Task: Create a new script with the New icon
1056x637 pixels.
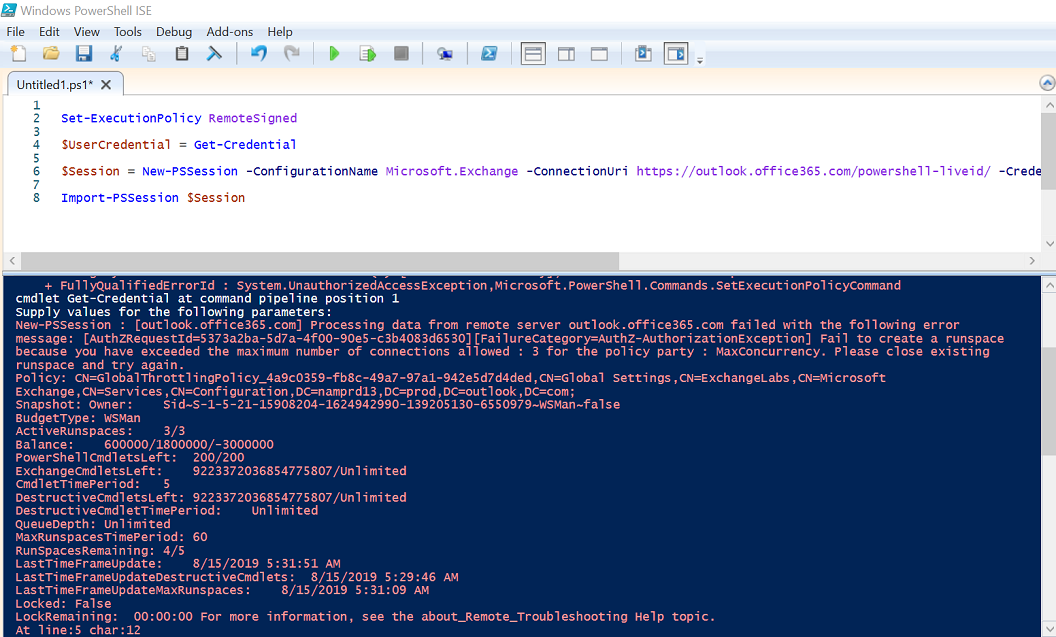Action: click(19, 53)
